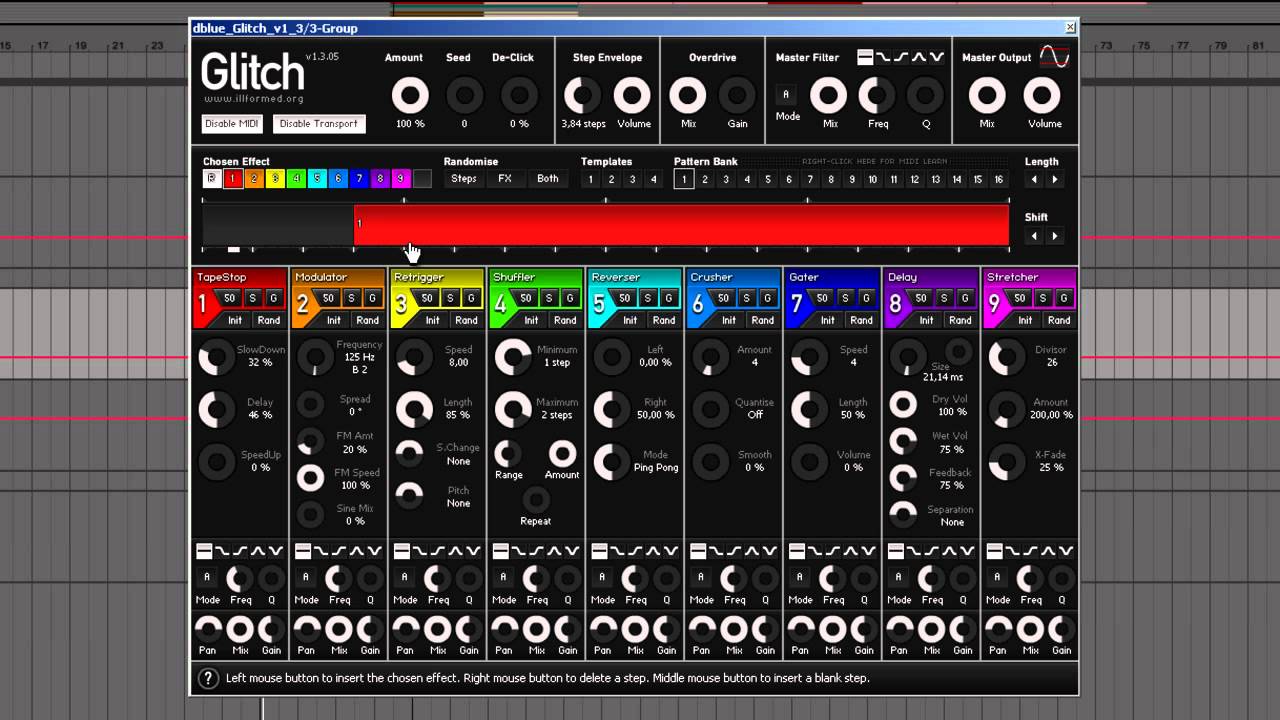Screen dimensions: 1280x720
Task: Select the flat filter-off icon in TapeStop
Action: tap(204, 551)
